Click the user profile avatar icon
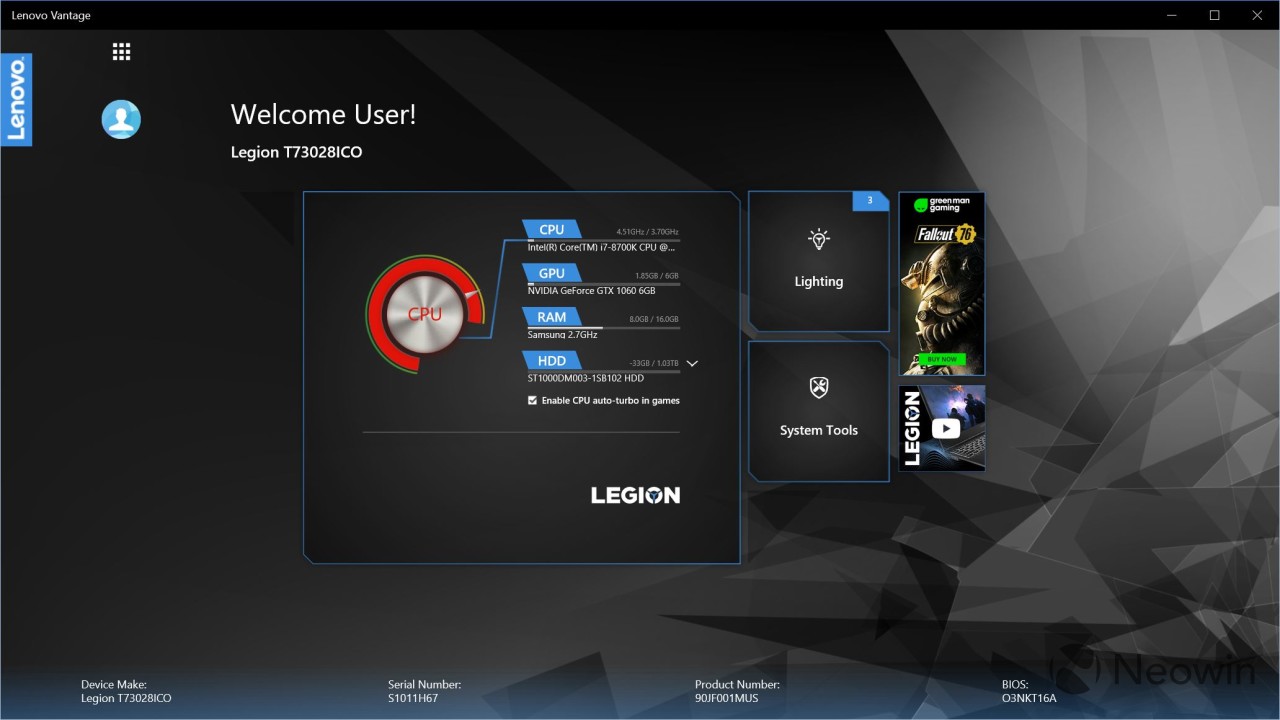This screenshot has height=720, width=1280. (x=121, y=119)
